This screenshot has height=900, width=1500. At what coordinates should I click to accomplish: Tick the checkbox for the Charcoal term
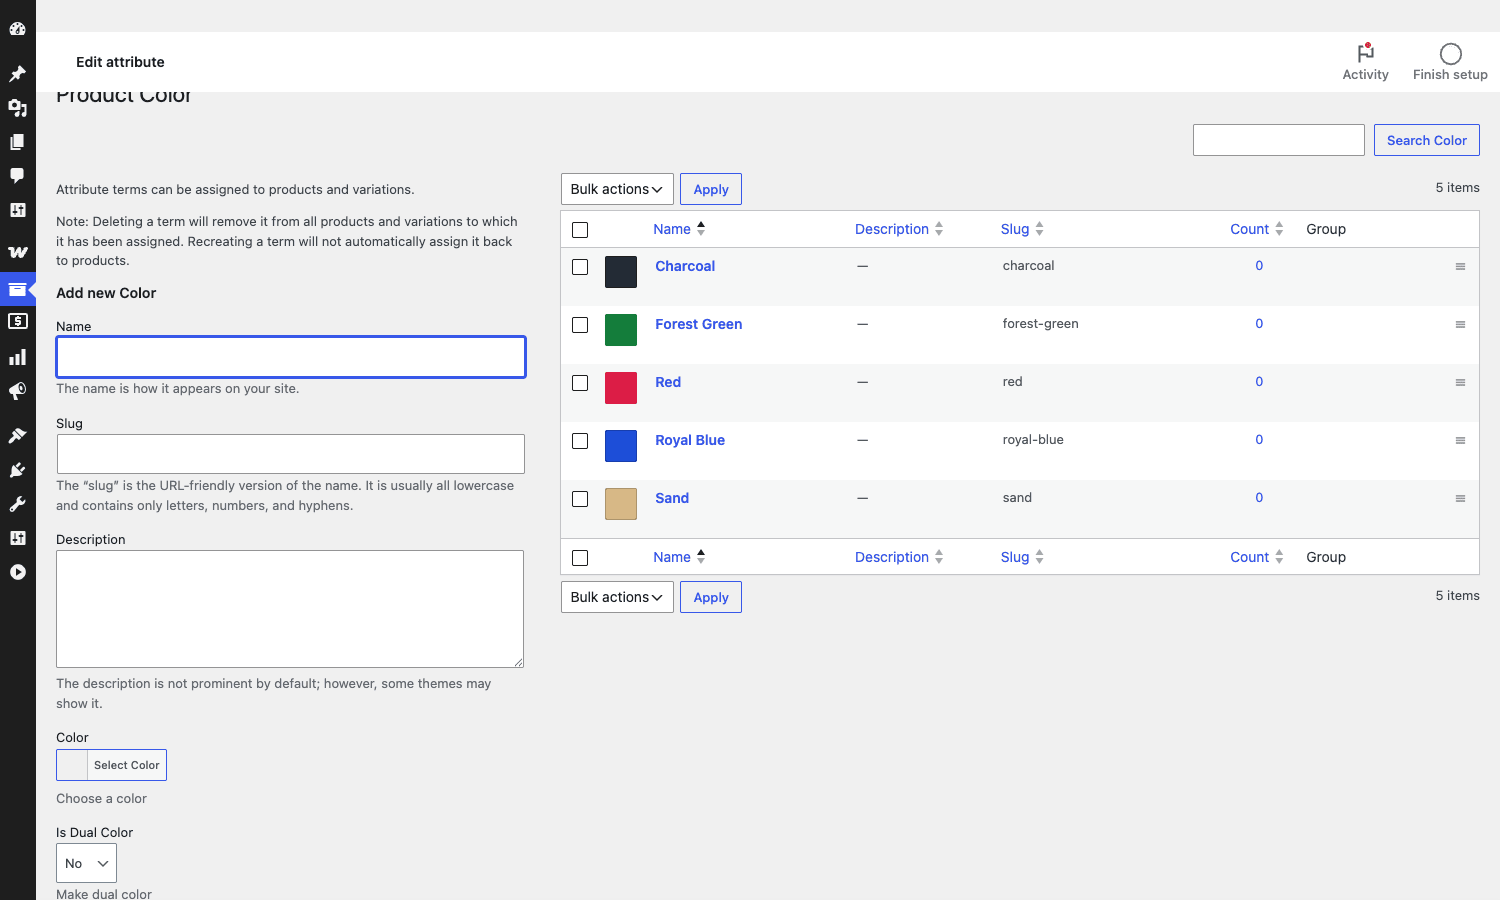click(x=580, y=267)
